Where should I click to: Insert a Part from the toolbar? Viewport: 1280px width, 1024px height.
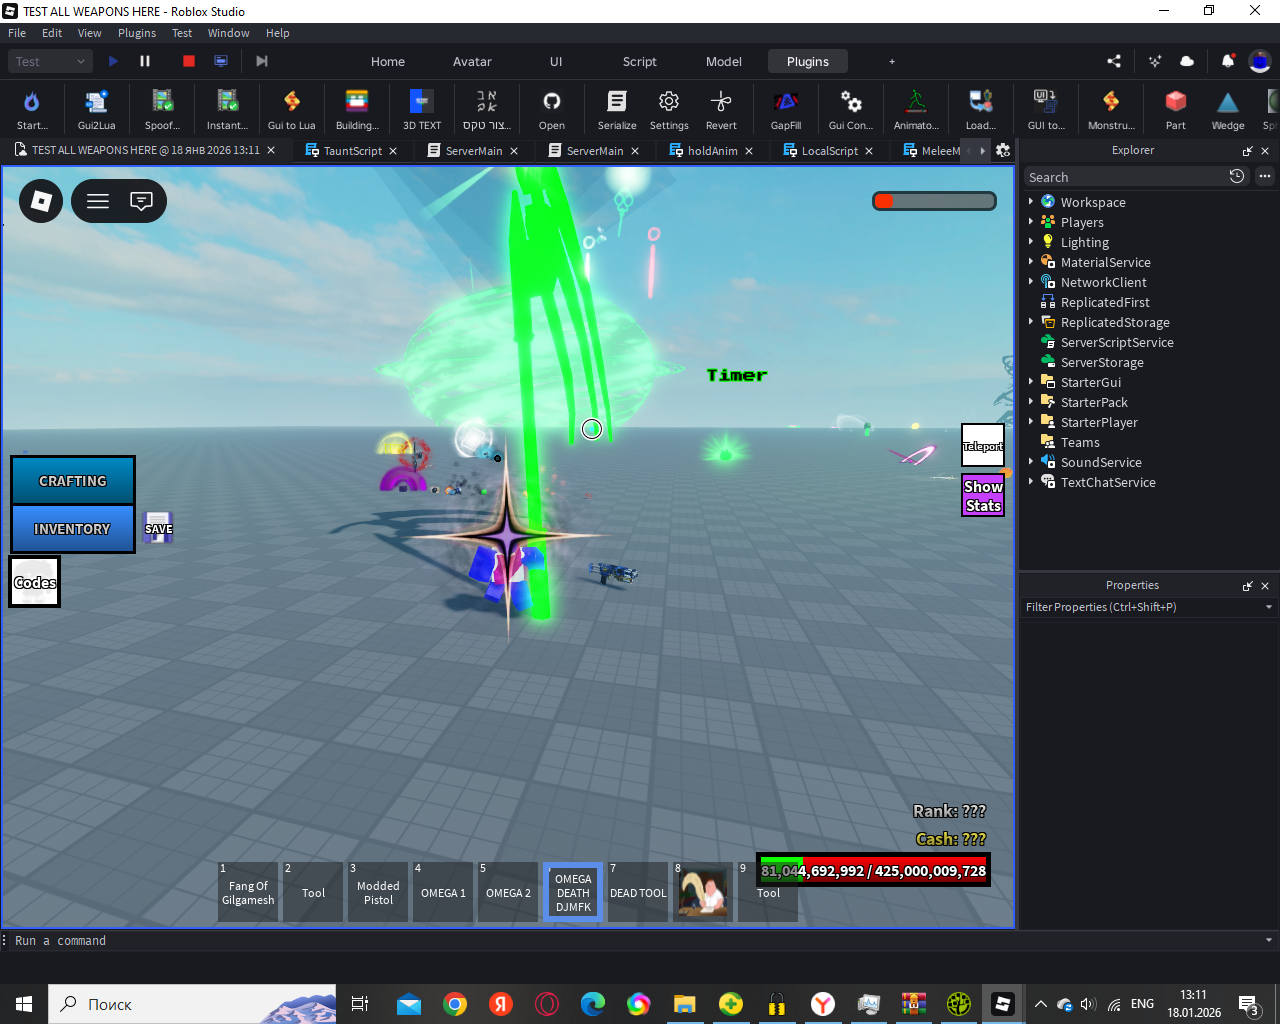pos(1176,109)
